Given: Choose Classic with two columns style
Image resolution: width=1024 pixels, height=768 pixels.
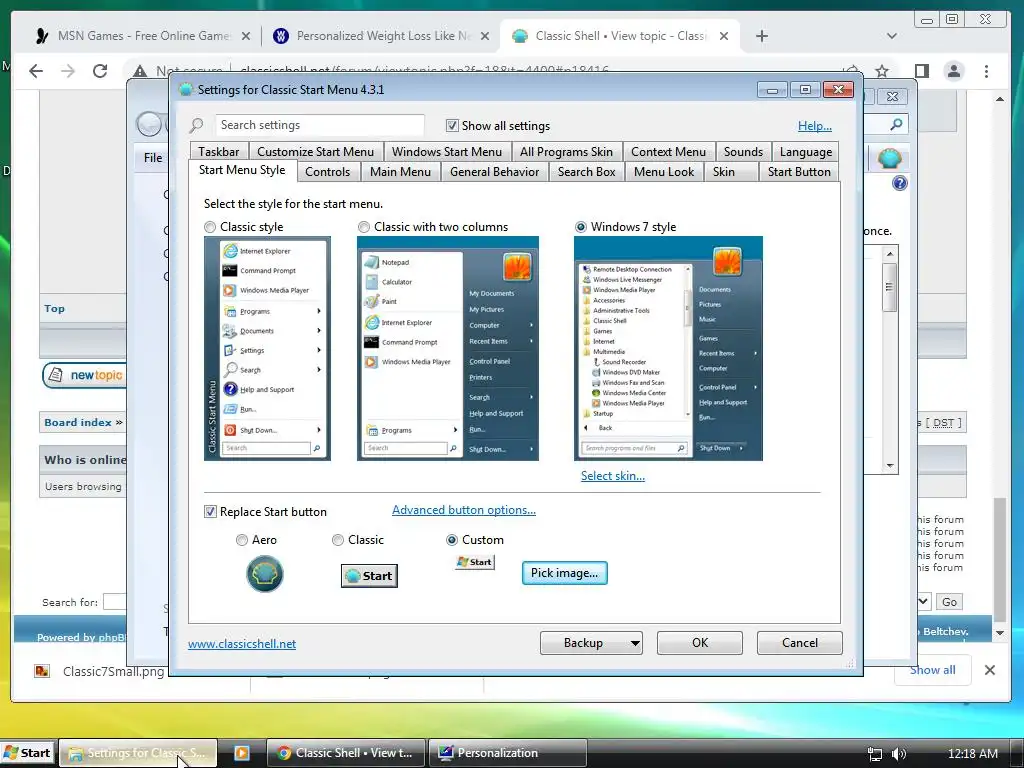Looking at the screenshot, I should pos(364,227).
